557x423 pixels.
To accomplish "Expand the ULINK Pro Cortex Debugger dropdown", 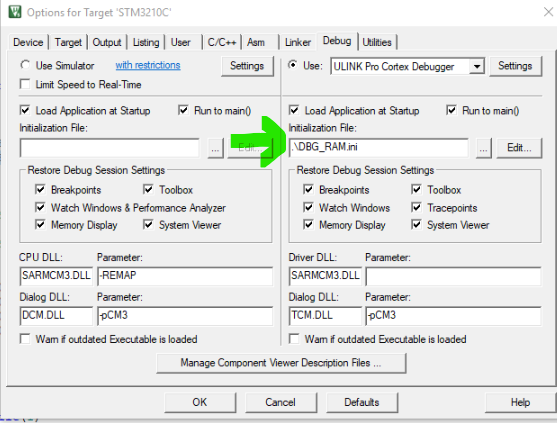I will pyautogui.click(x=477, y=66).
